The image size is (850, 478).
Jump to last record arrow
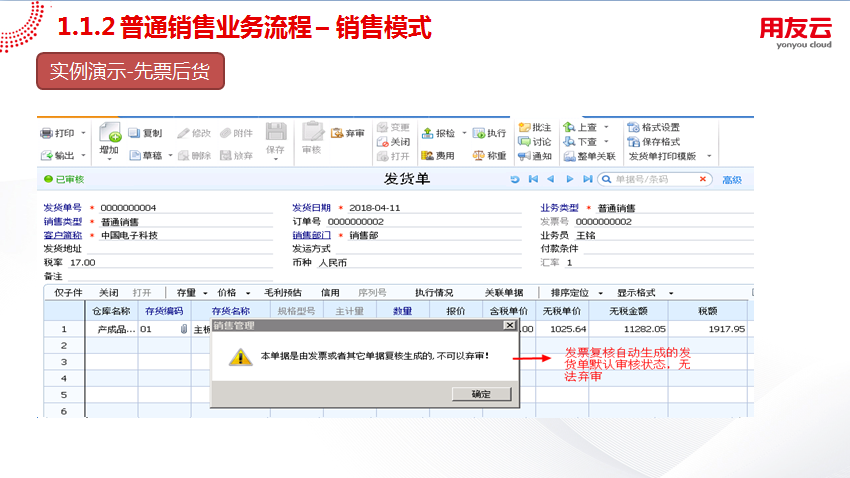click(x=588, y=179)
